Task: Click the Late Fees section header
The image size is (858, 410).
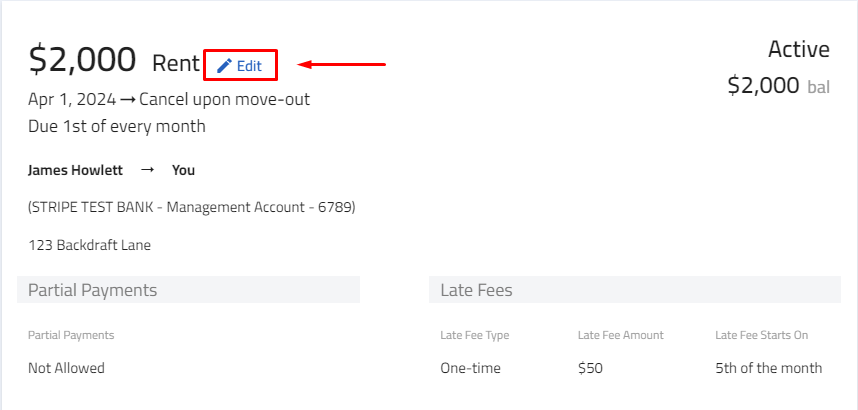Action: [635, 290]
